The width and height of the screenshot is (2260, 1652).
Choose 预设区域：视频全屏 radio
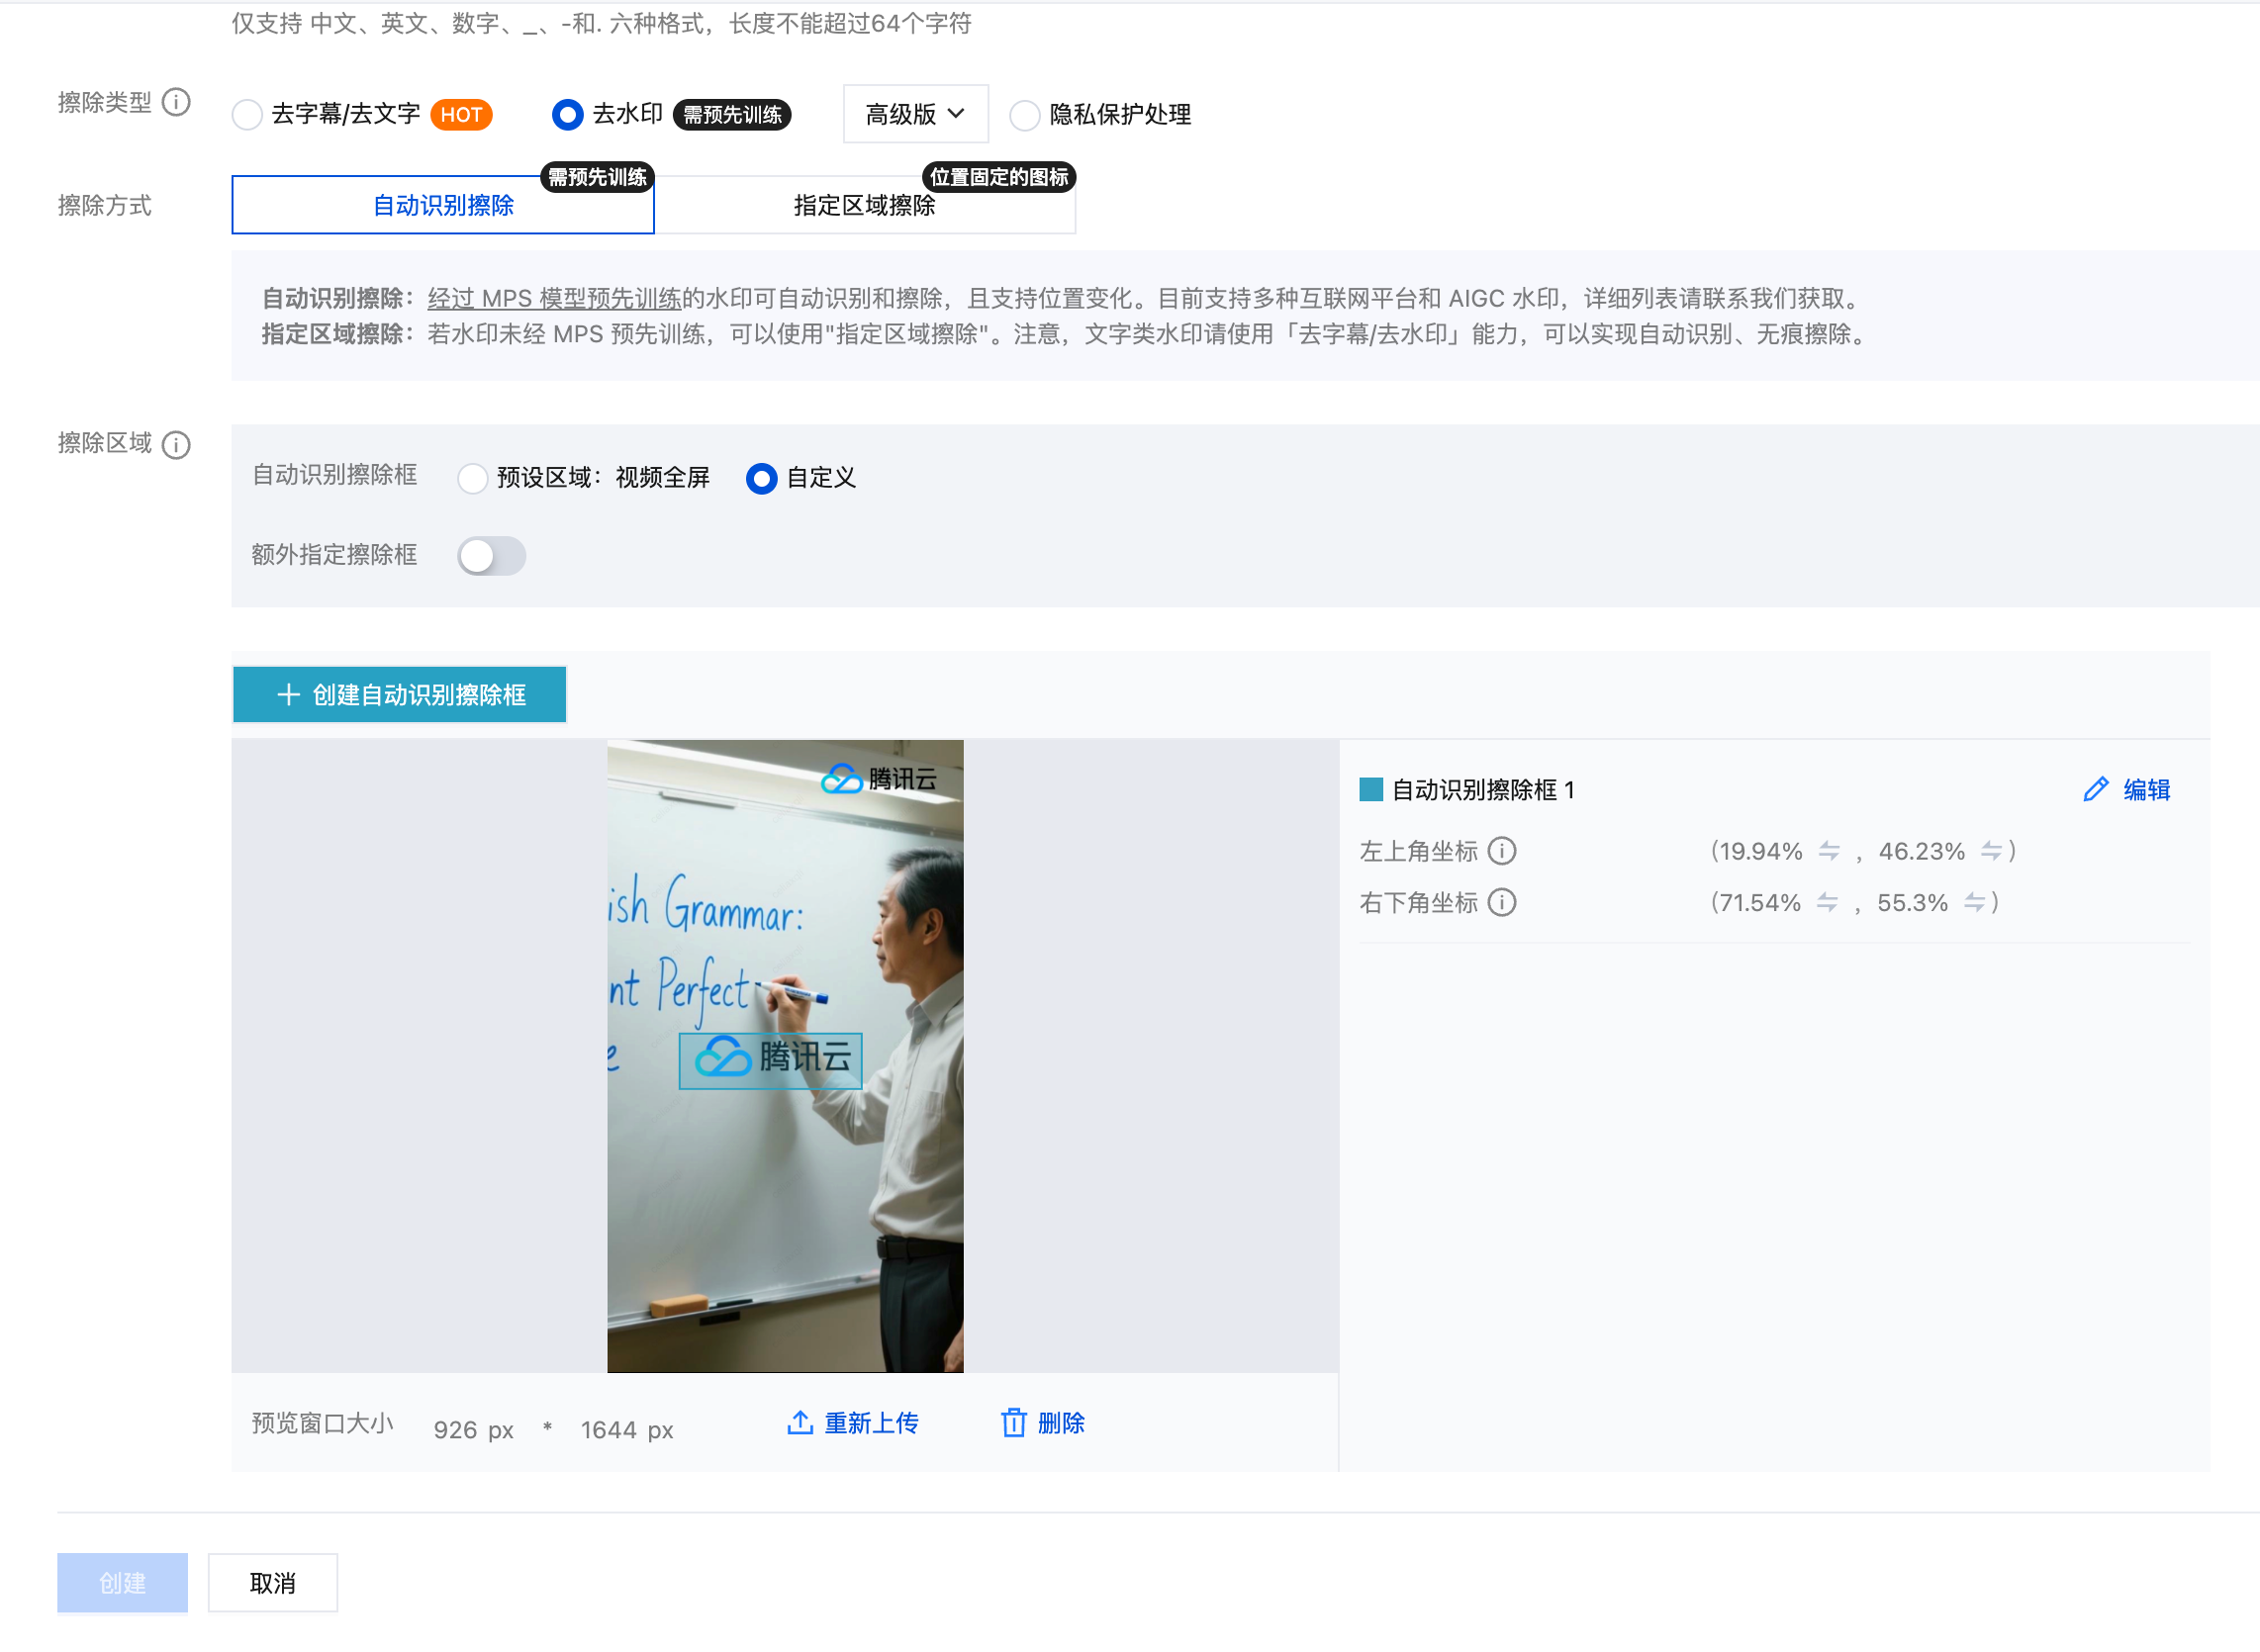[472, 479]
